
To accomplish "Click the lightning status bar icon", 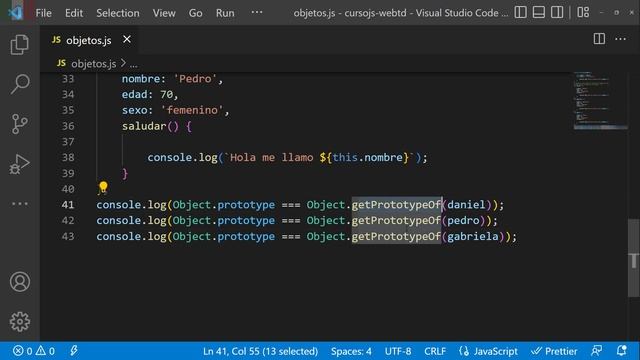I will pyautogui.click(x=74, y=351).
